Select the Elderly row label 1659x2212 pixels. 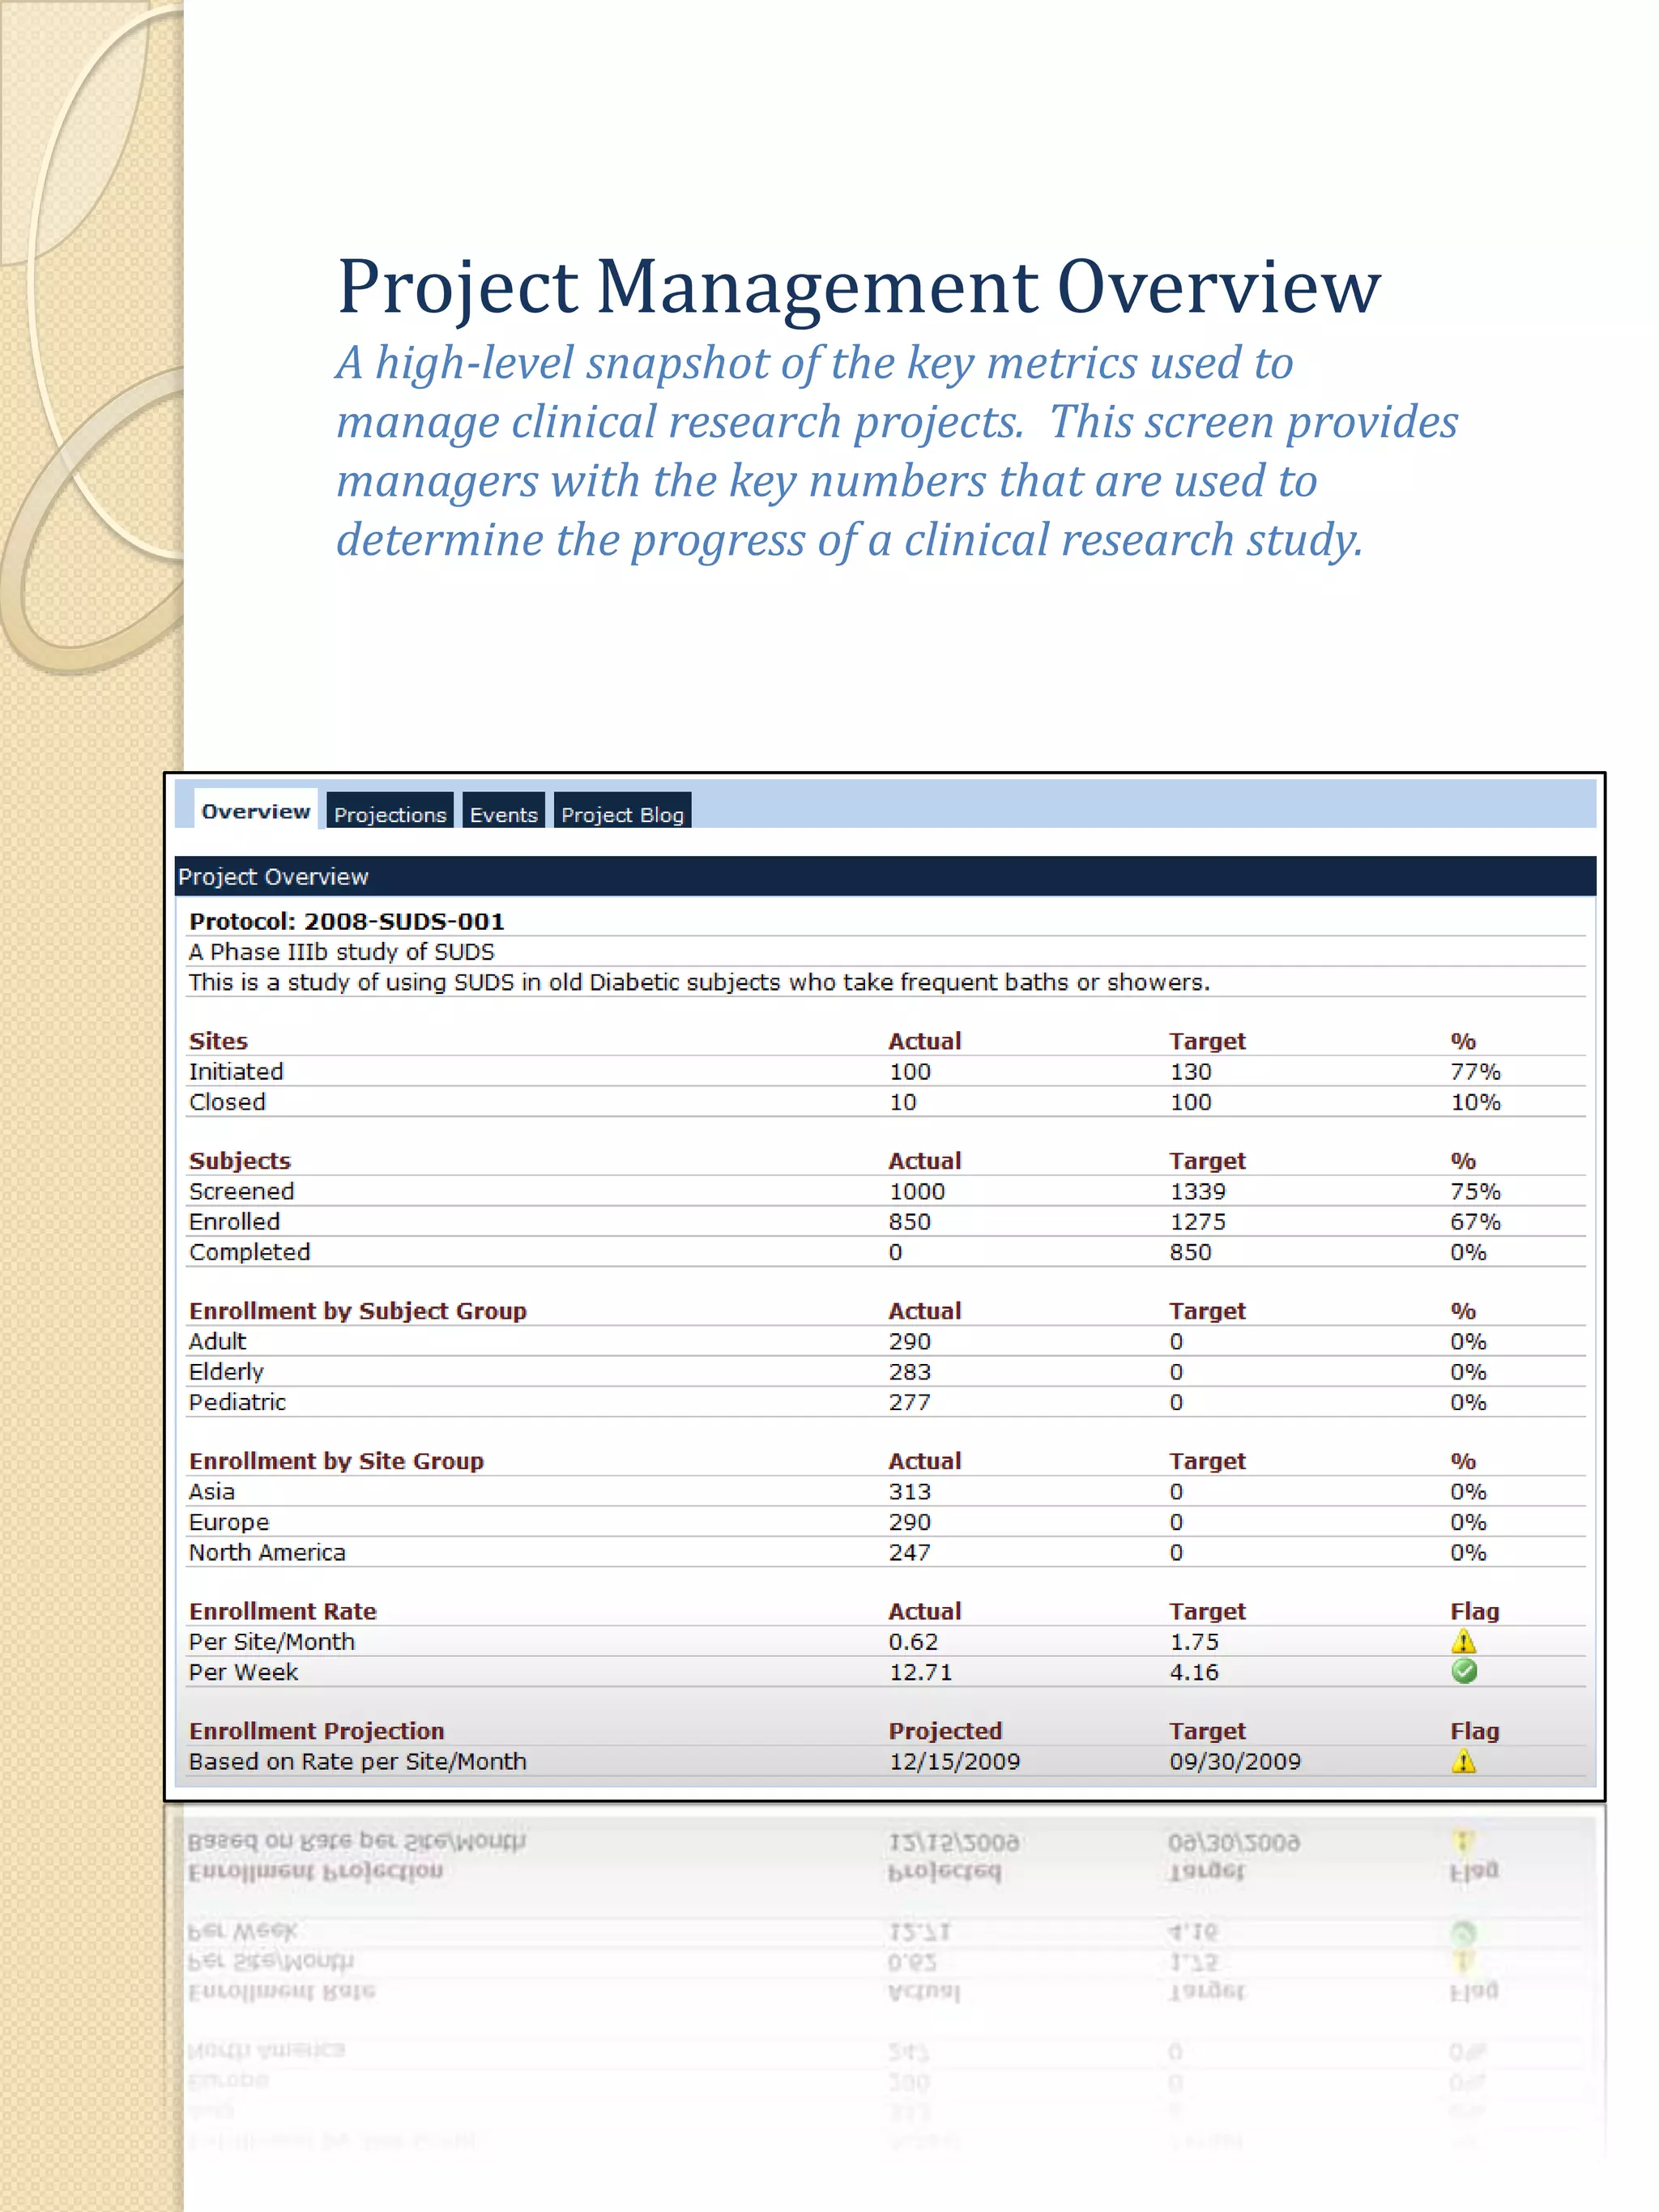(226, 1371)
